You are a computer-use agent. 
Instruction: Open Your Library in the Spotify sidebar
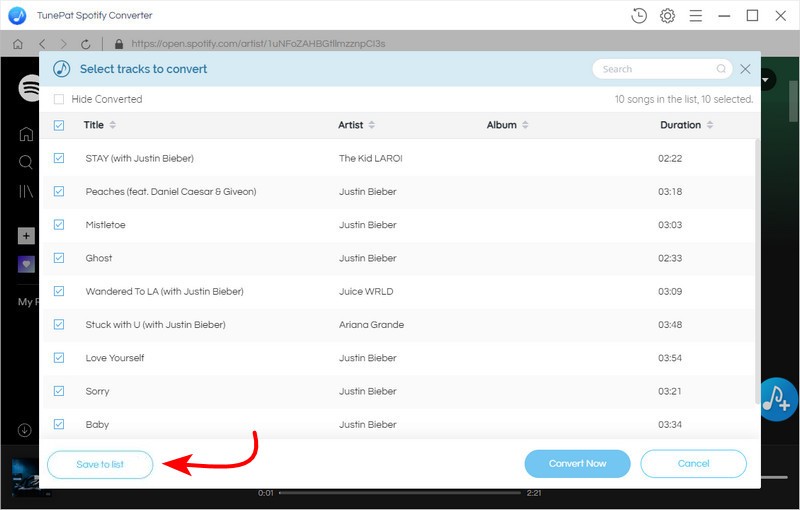(x=26, y=191)
